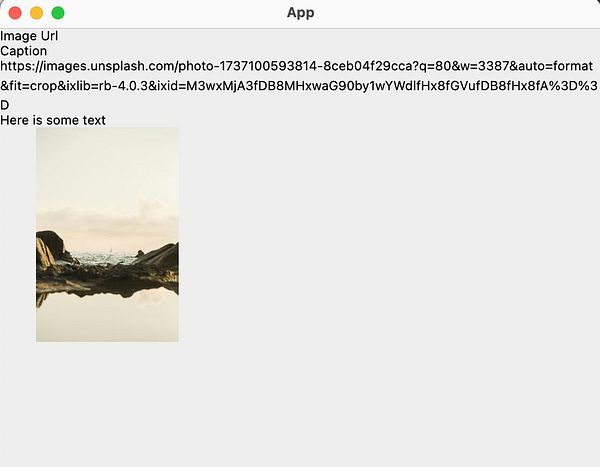
Task: Click the 'Here is some text' caption
Action: [53, 120]
